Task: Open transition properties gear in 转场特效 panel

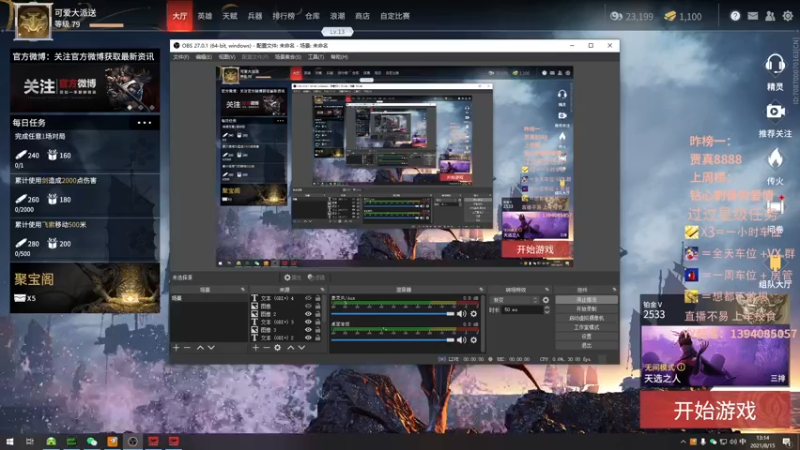Action: point(546,300)
